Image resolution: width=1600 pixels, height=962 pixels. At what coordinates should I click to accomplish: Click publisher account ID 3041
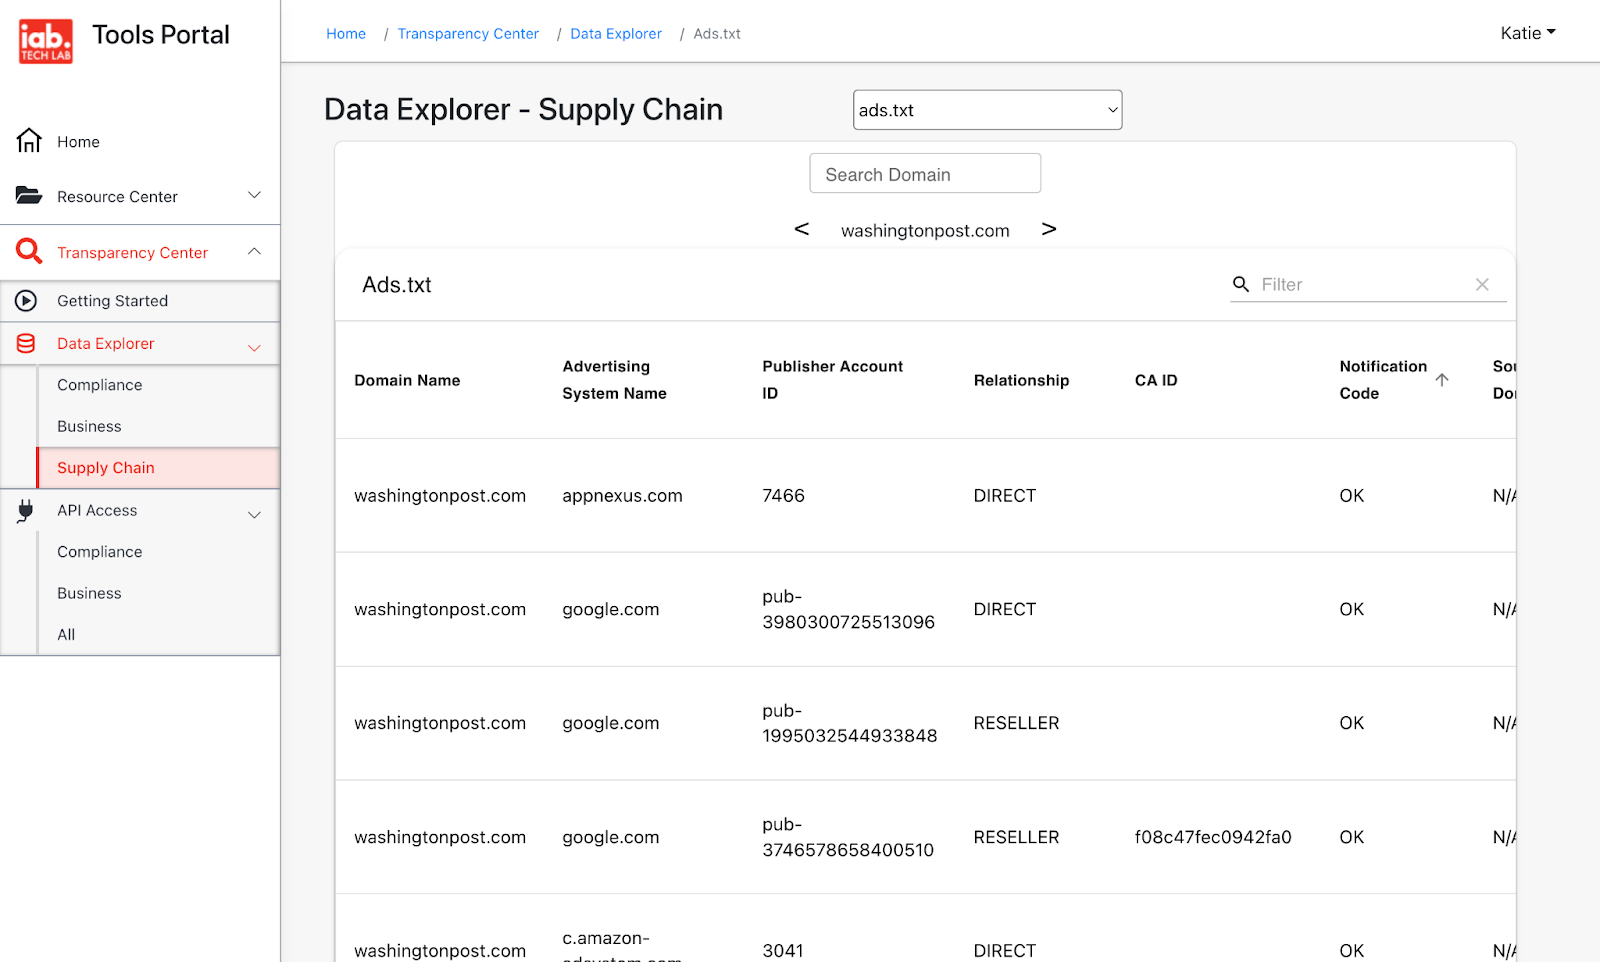pos(783,951)
